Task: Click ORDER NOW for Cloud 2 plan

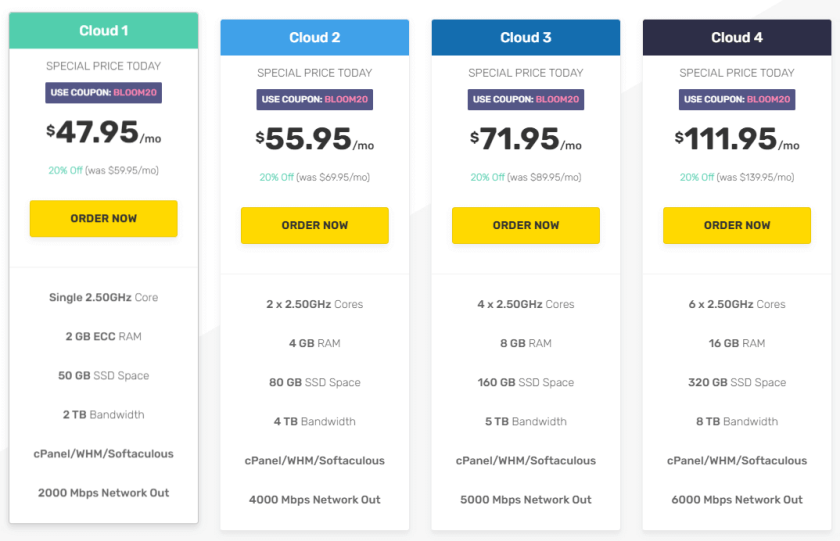Action: coord(314,226)
